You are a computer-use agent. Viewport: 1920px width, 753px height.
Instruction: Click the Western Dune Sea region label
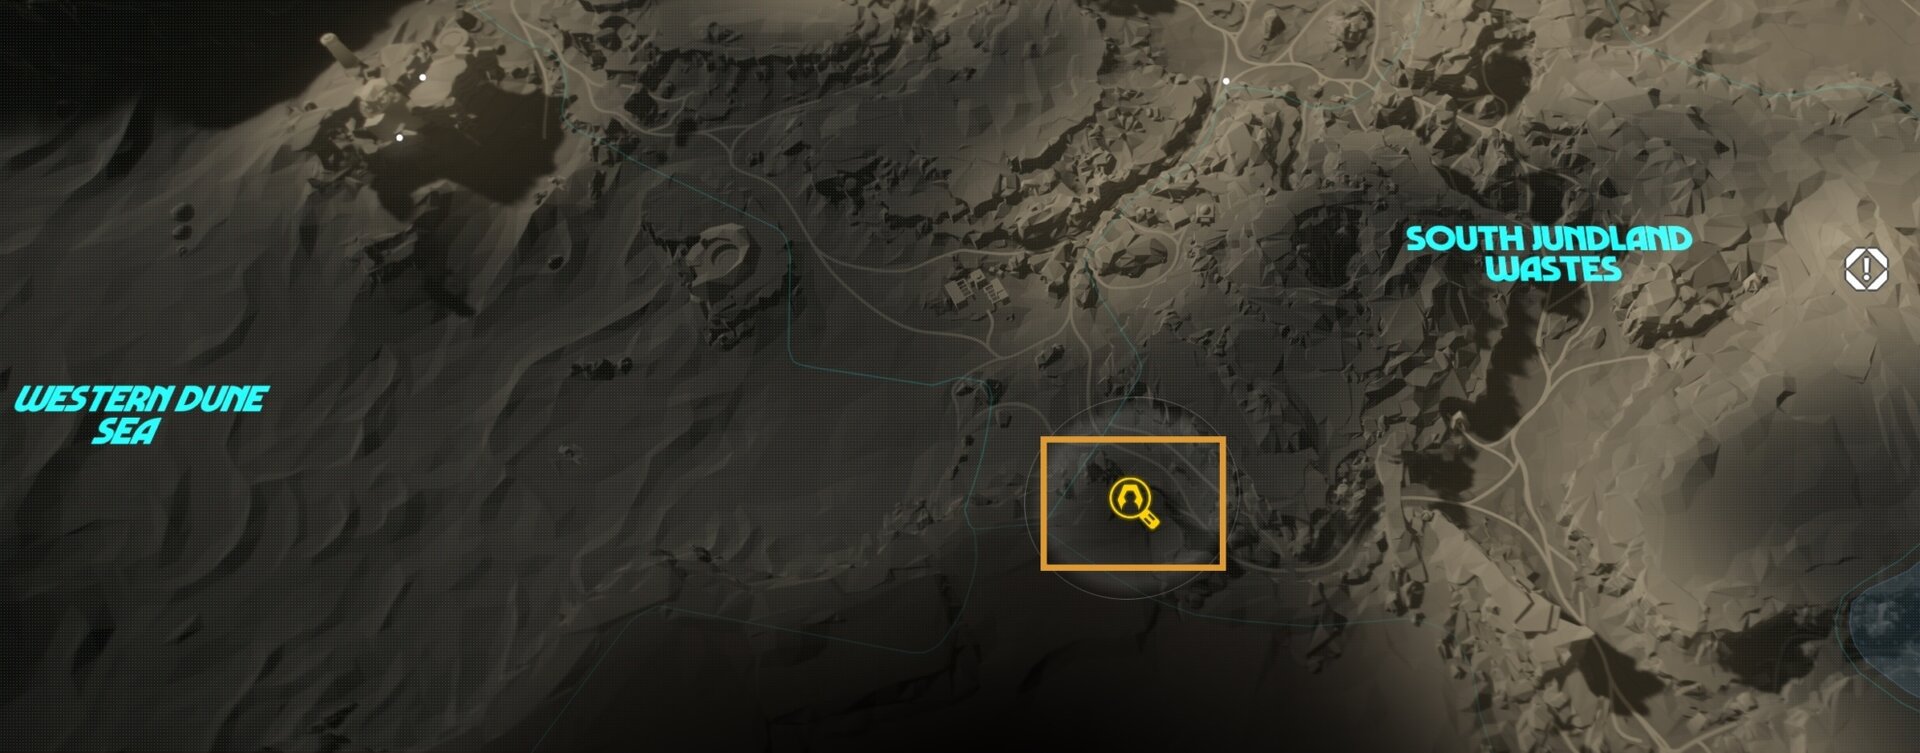click(140, 415)
